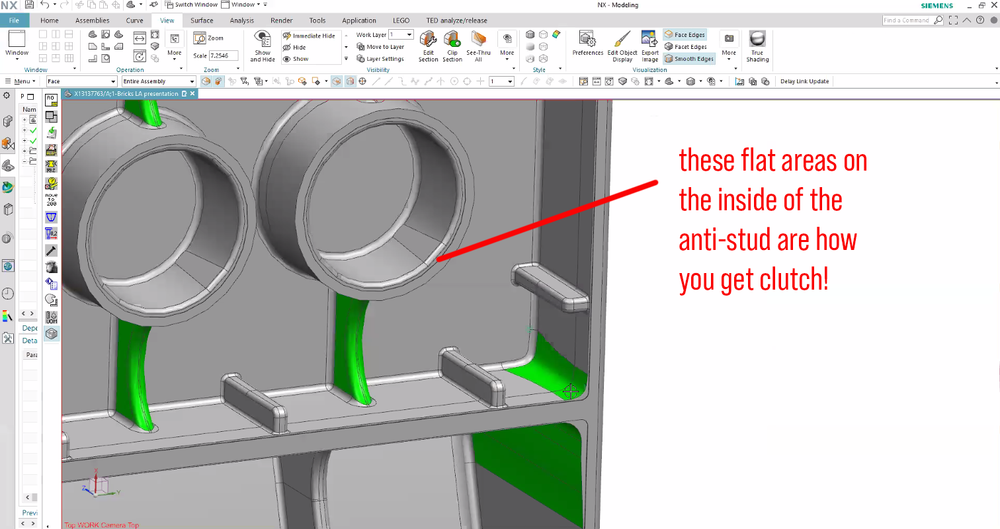Save the part with the disk icon
Viewport: 1000px width, 529px height.
click(29, 4)
